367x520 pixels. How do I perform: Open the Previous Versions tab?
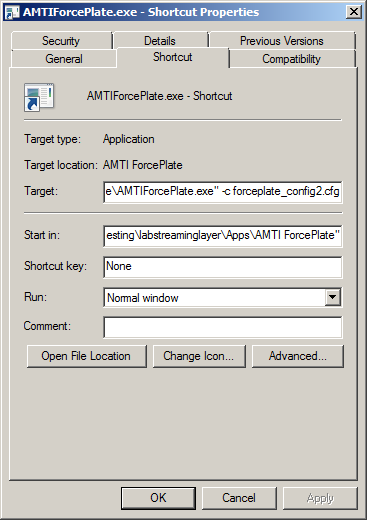click(x=282, y=41)
